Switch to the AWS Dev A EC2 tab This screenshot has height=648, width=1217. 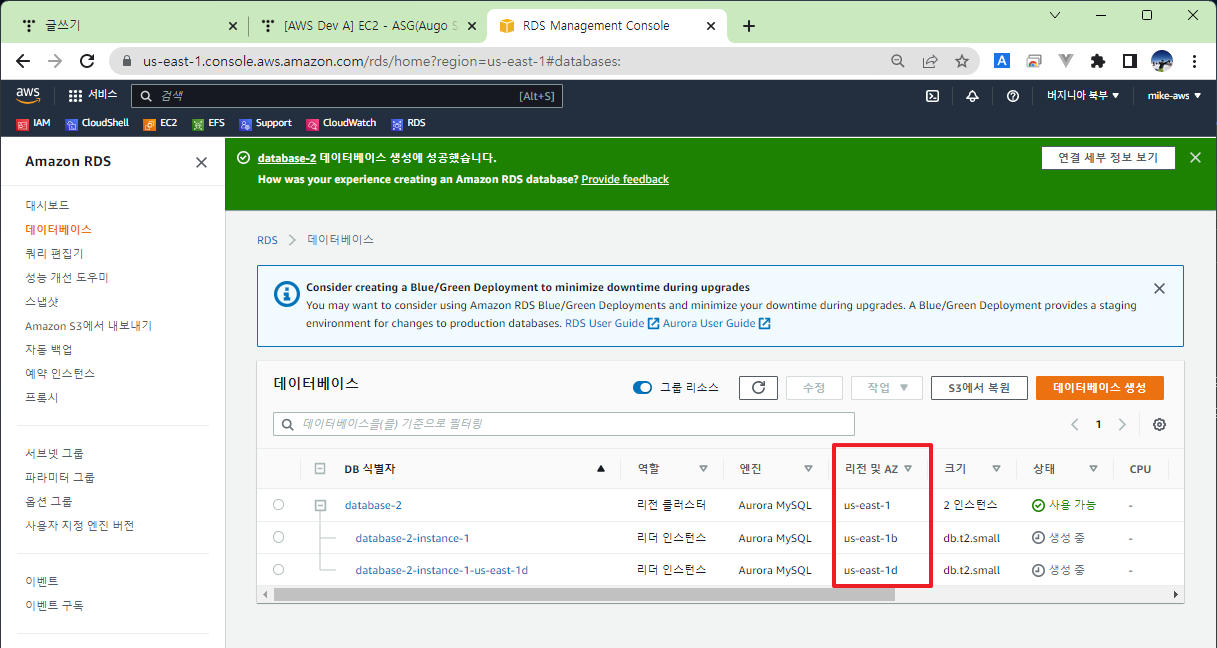pos(366,26)
